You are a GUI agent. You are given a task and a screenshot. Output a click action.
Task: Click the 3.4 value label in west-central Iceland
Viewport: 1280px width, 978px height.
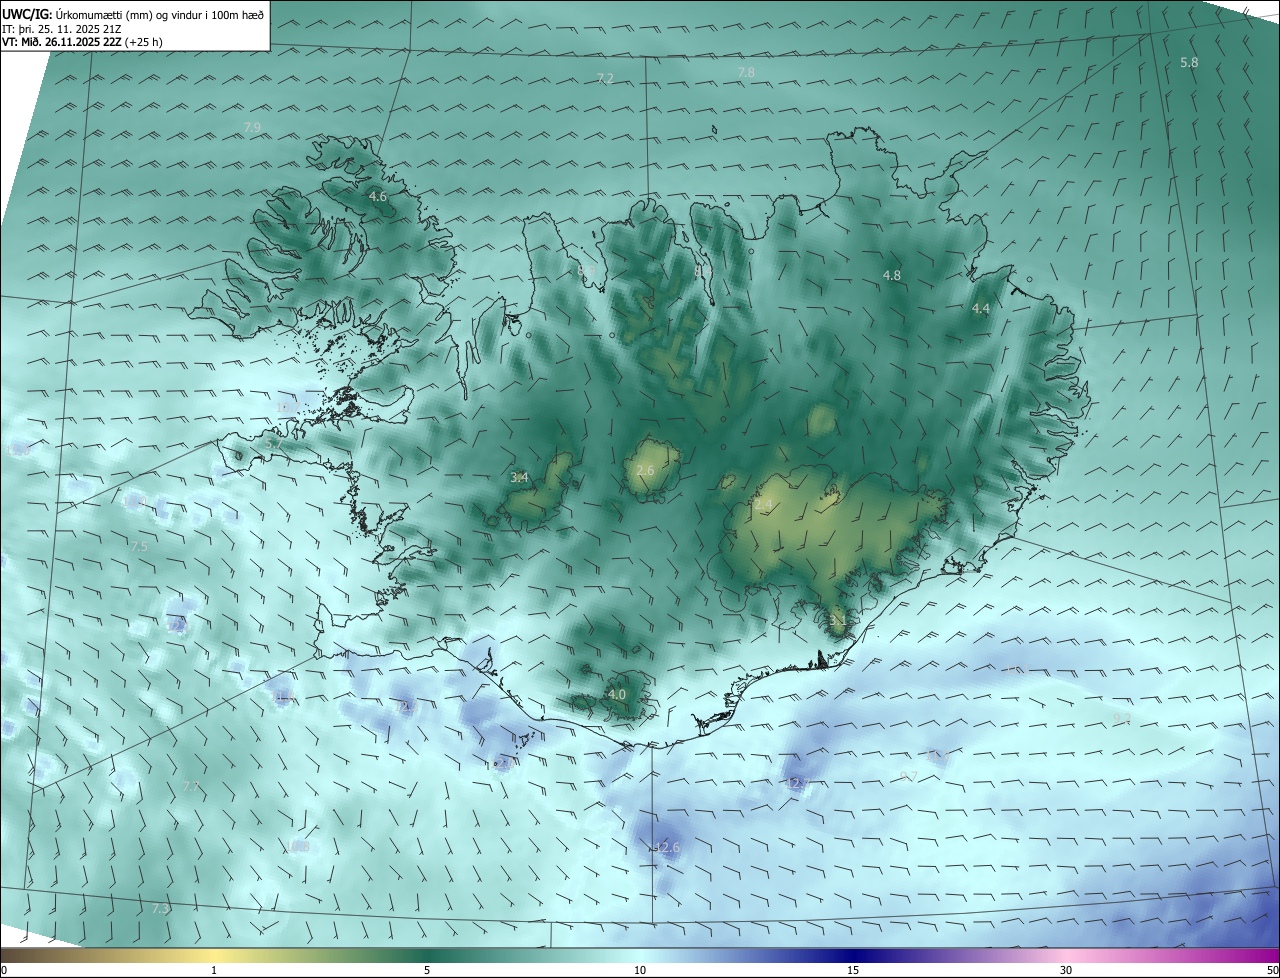(519, 478)
